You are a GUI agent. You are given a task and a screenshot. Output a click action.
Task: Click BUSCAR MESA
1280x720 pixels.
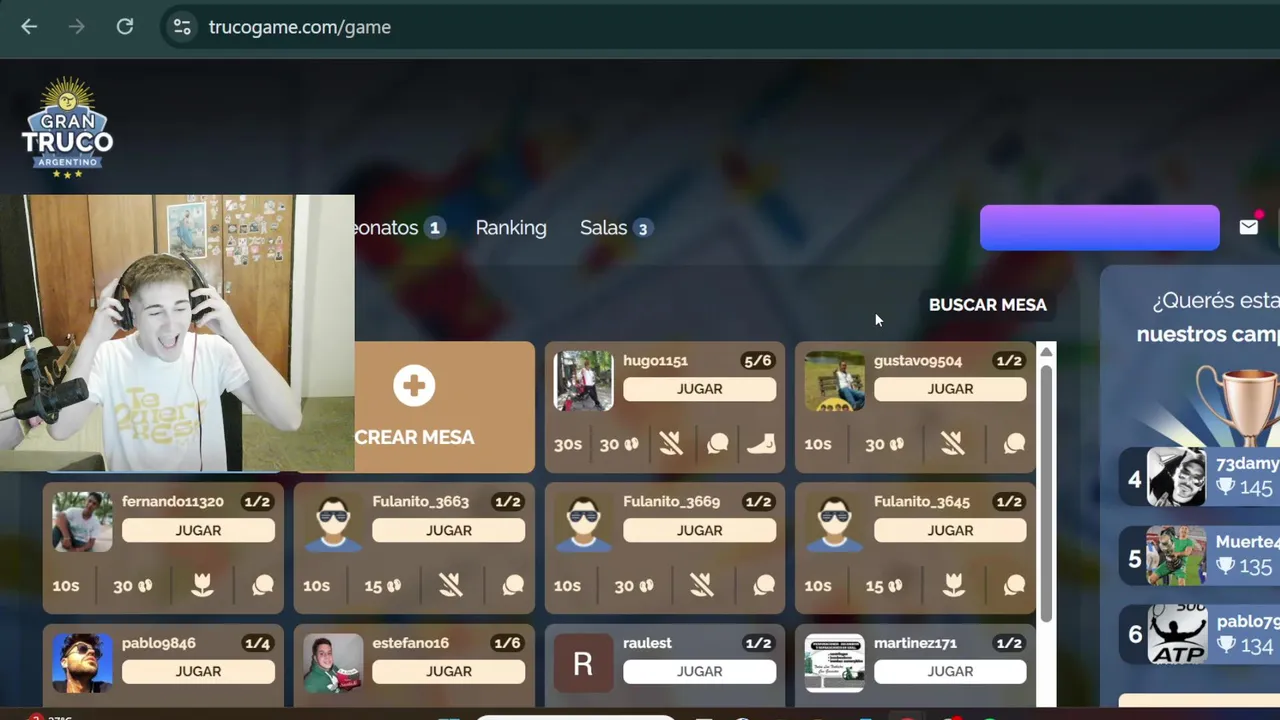click(988, 305)
